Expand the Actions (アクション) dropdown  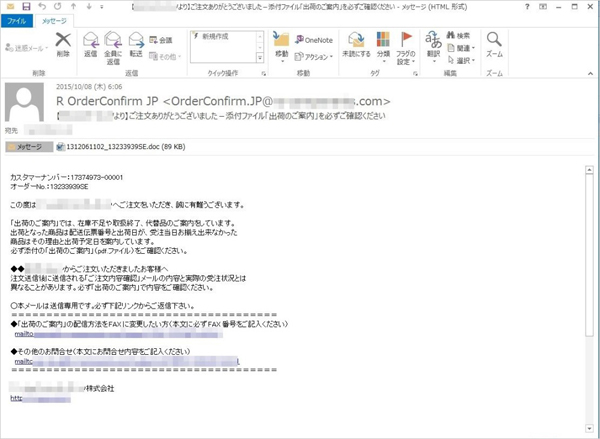(318, 55)
